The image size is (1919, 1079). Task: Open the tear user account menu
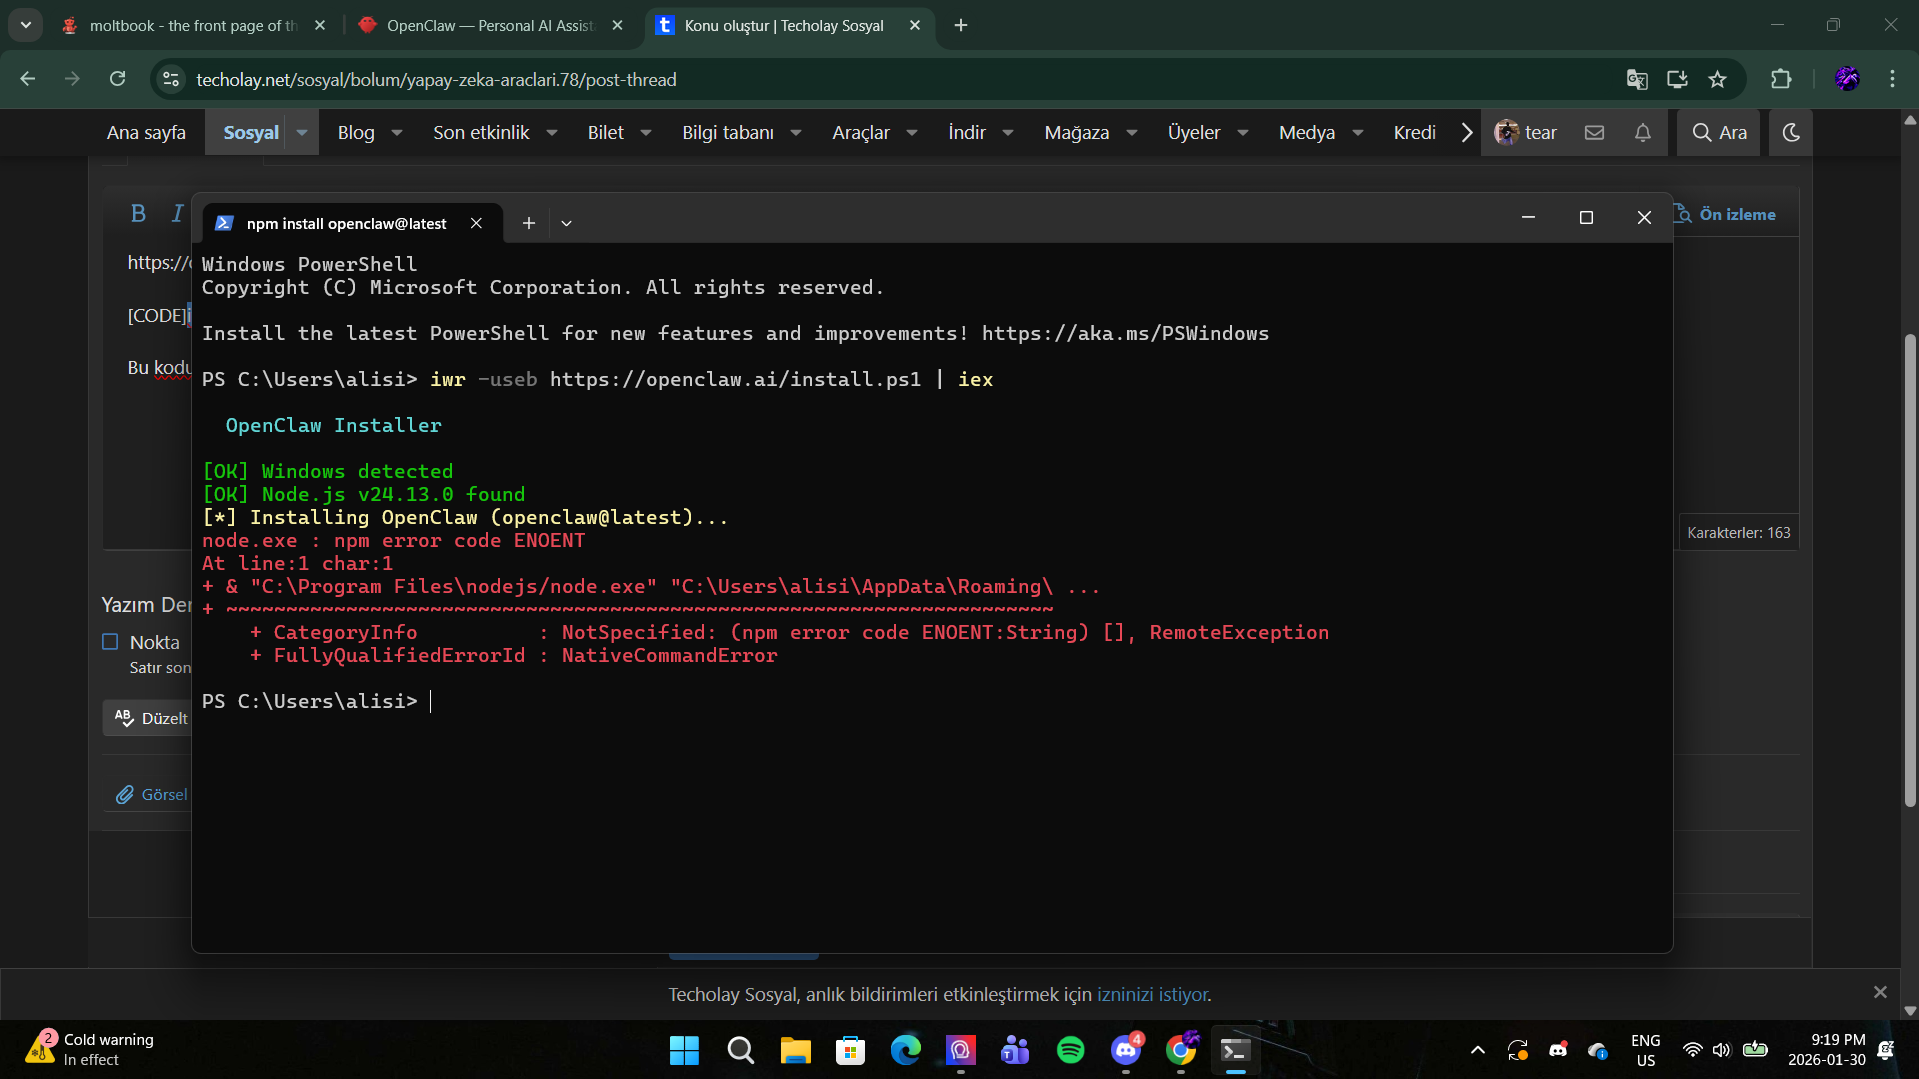[1525, 132]
